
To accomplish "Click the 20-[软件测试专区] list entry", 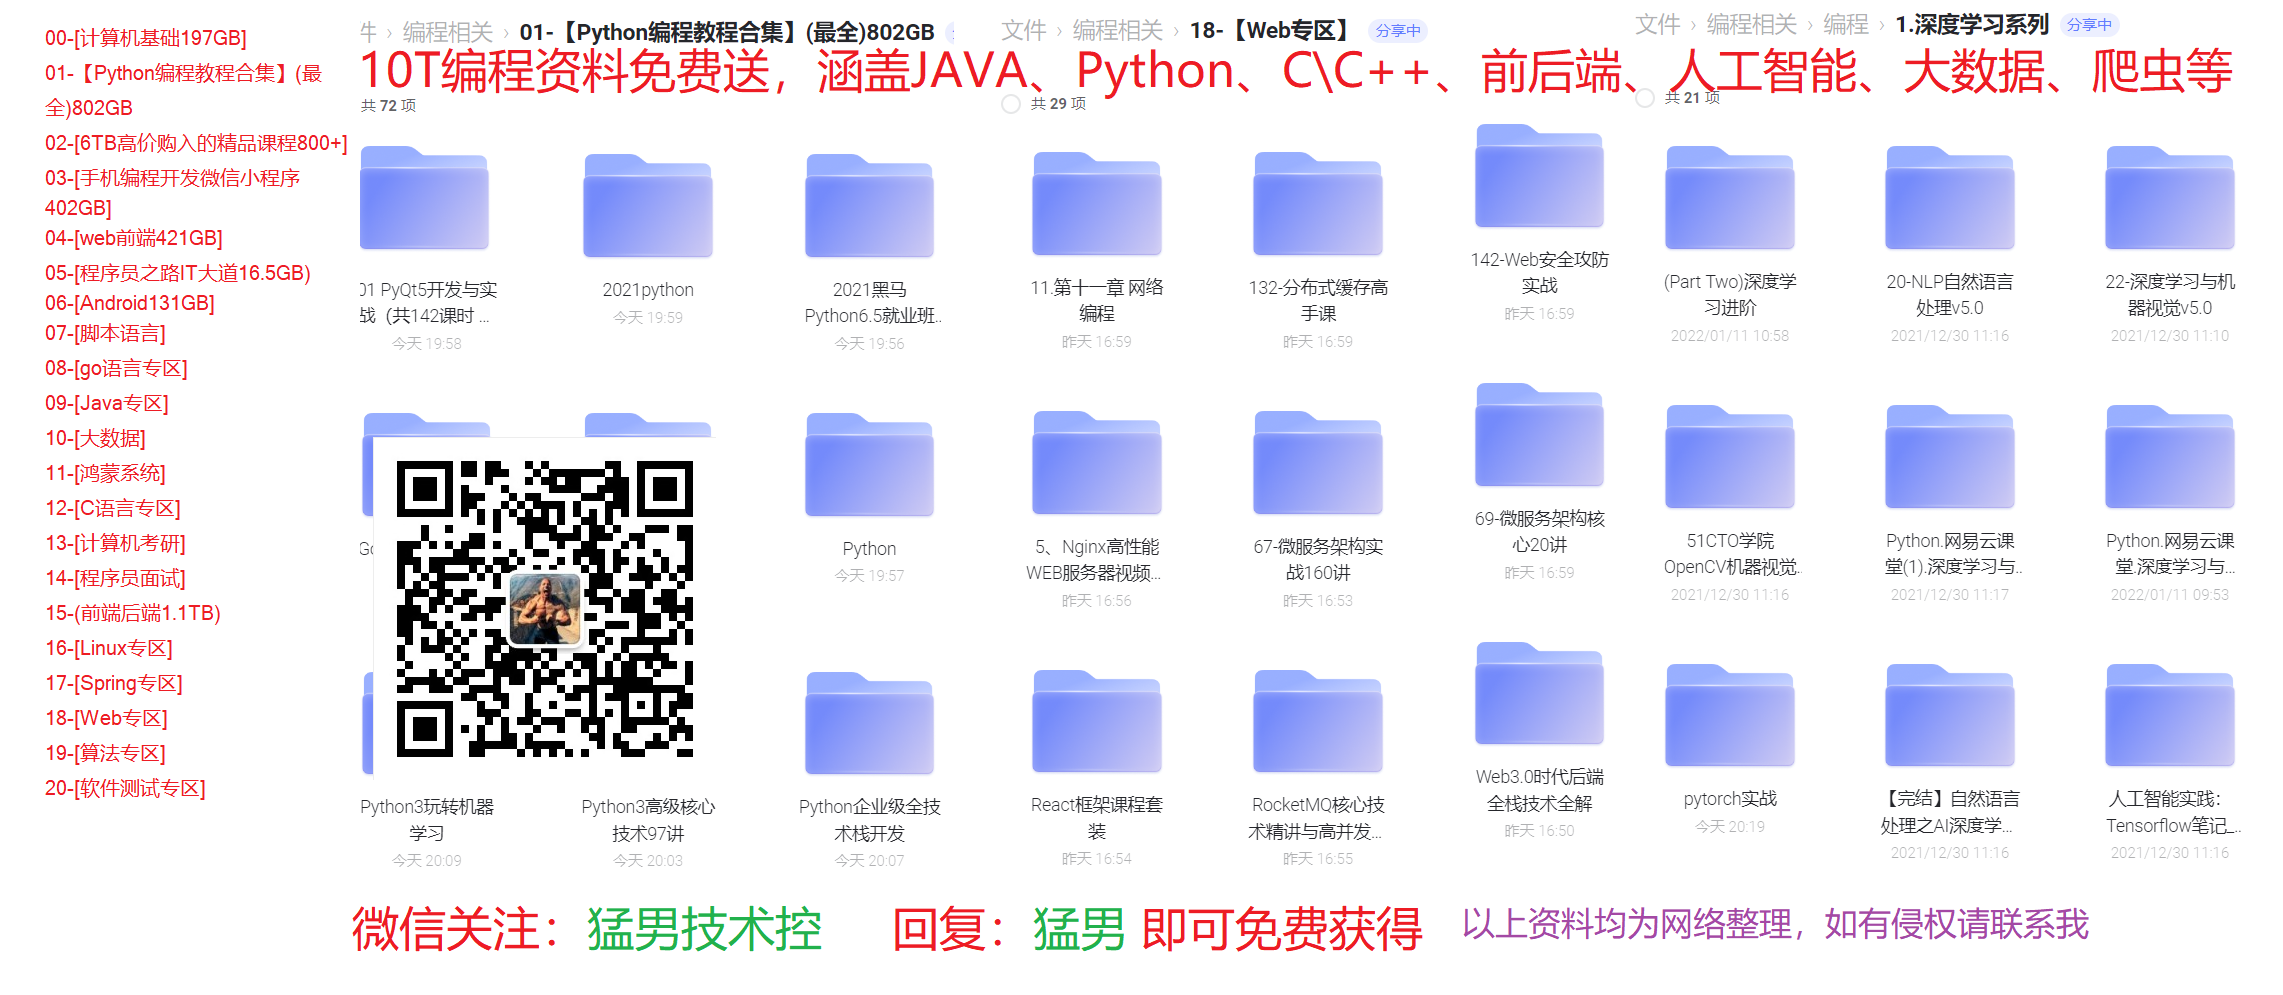I will (x=125, y=788).
